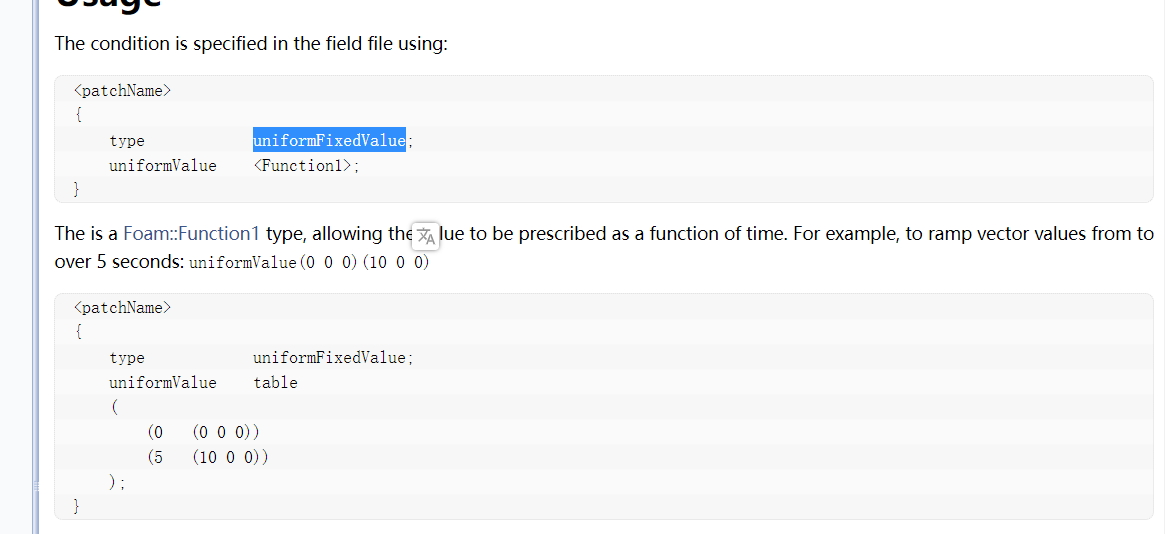Click <patchName> in the second code block
The width and height of the screenshot is (1165, 534).
pyautogui.click(x=123, y=307)
